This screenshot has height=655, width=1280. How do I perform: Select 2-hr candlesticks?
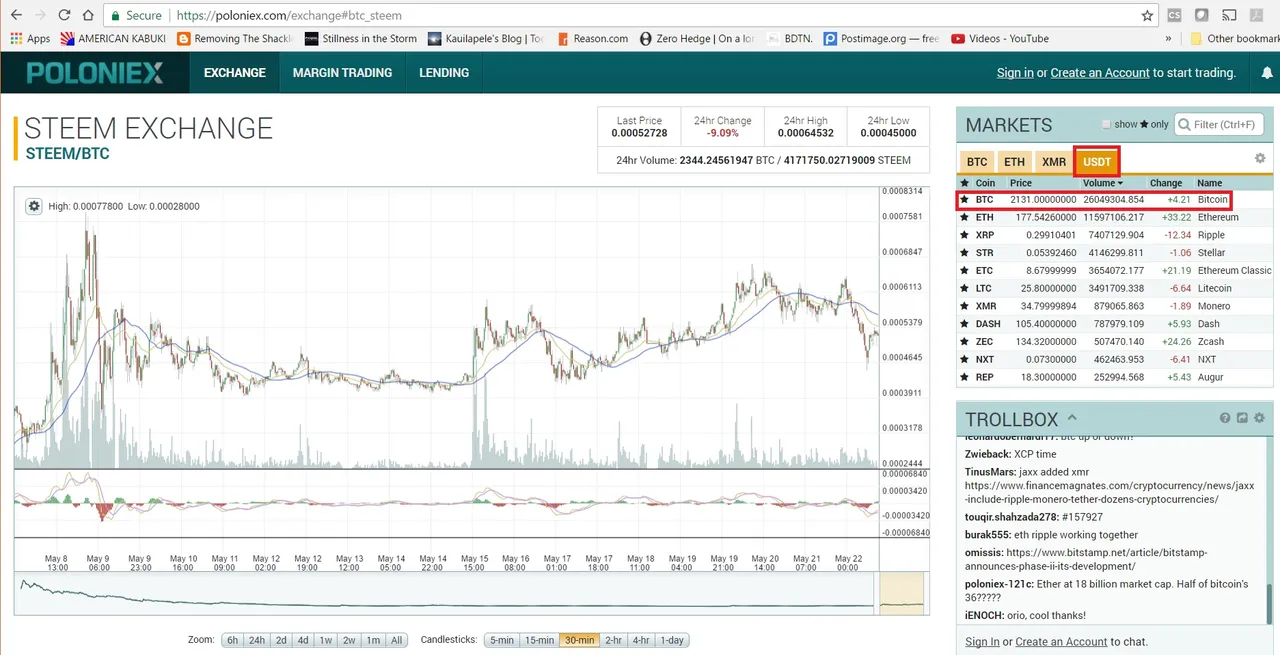613,640
